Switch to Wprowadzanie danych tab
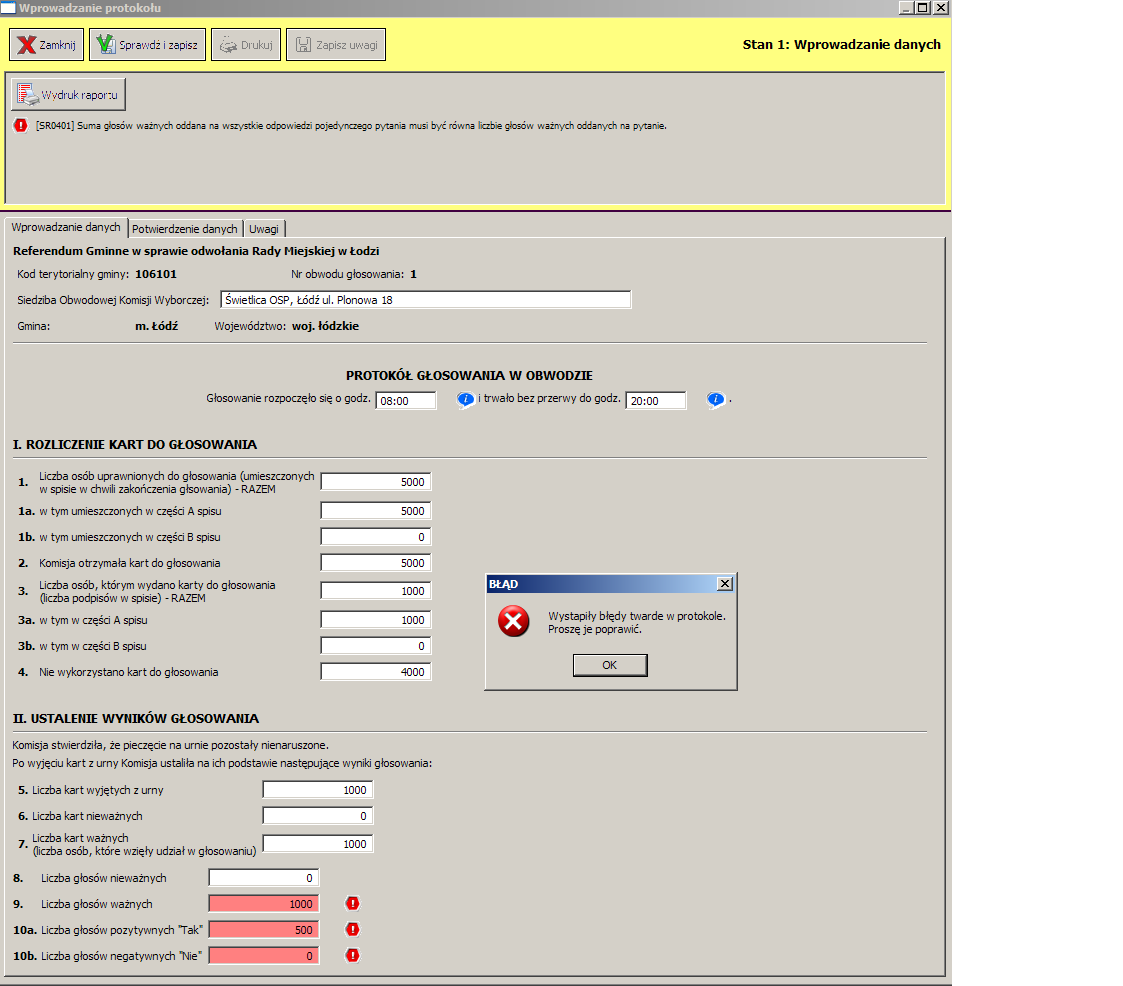Viewport: 1123px width, 986px height. pyautogui.click(x=66, y=227)
